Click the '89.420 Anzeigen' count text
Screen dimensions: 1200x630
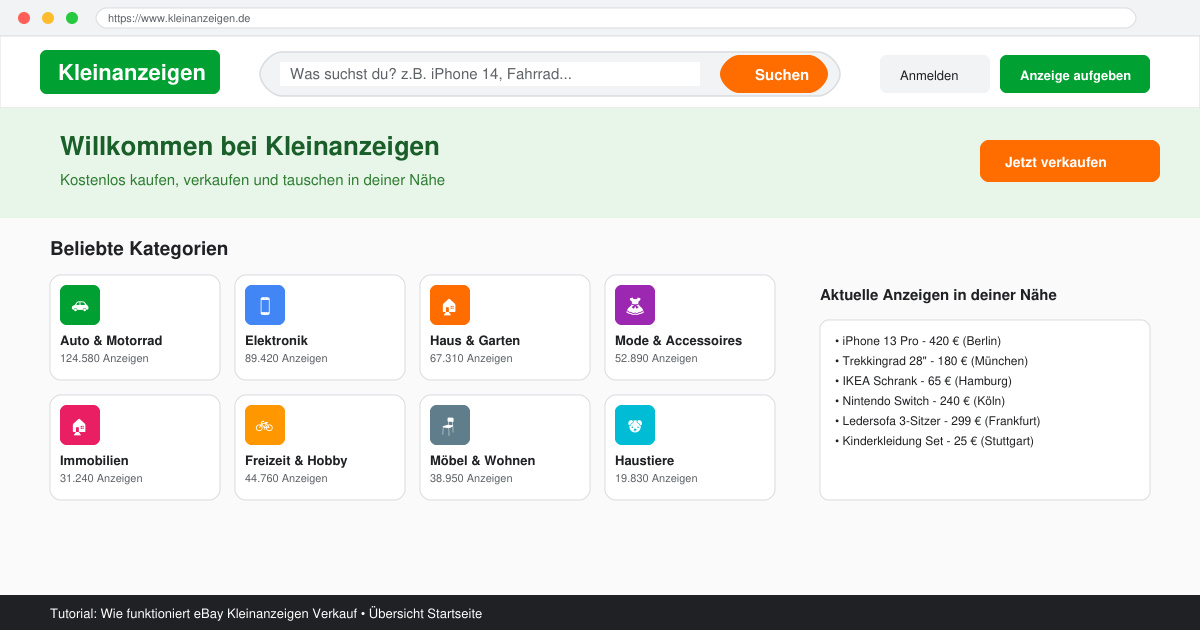(286, 358)
